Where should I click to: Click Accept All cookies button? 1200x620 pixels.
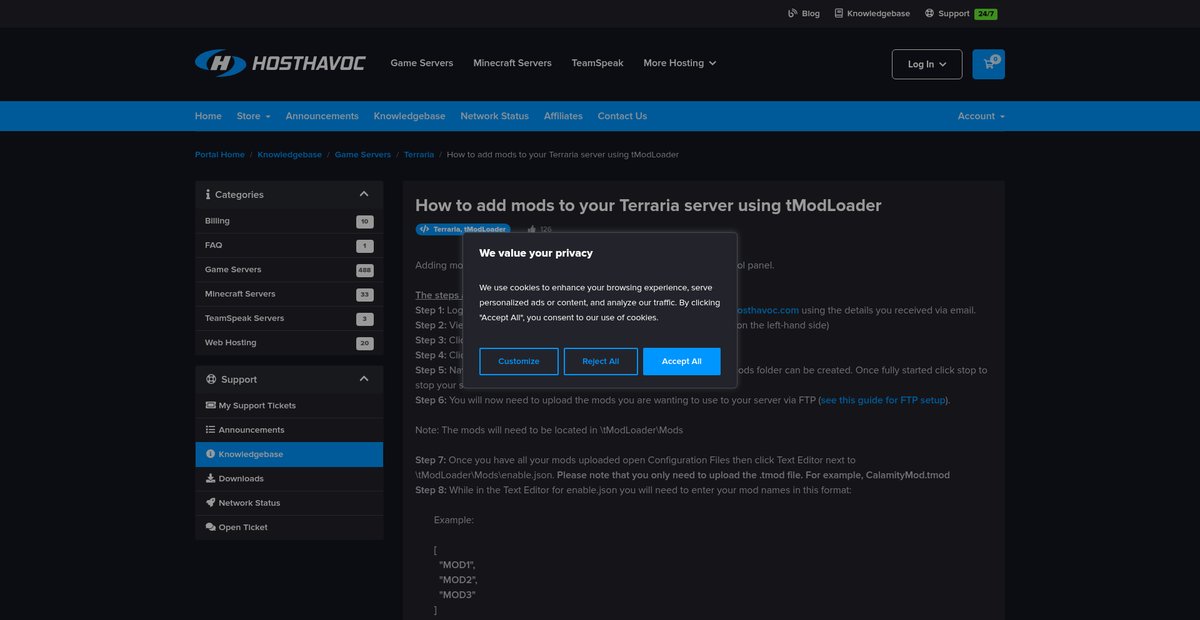(x=682, y=361)
